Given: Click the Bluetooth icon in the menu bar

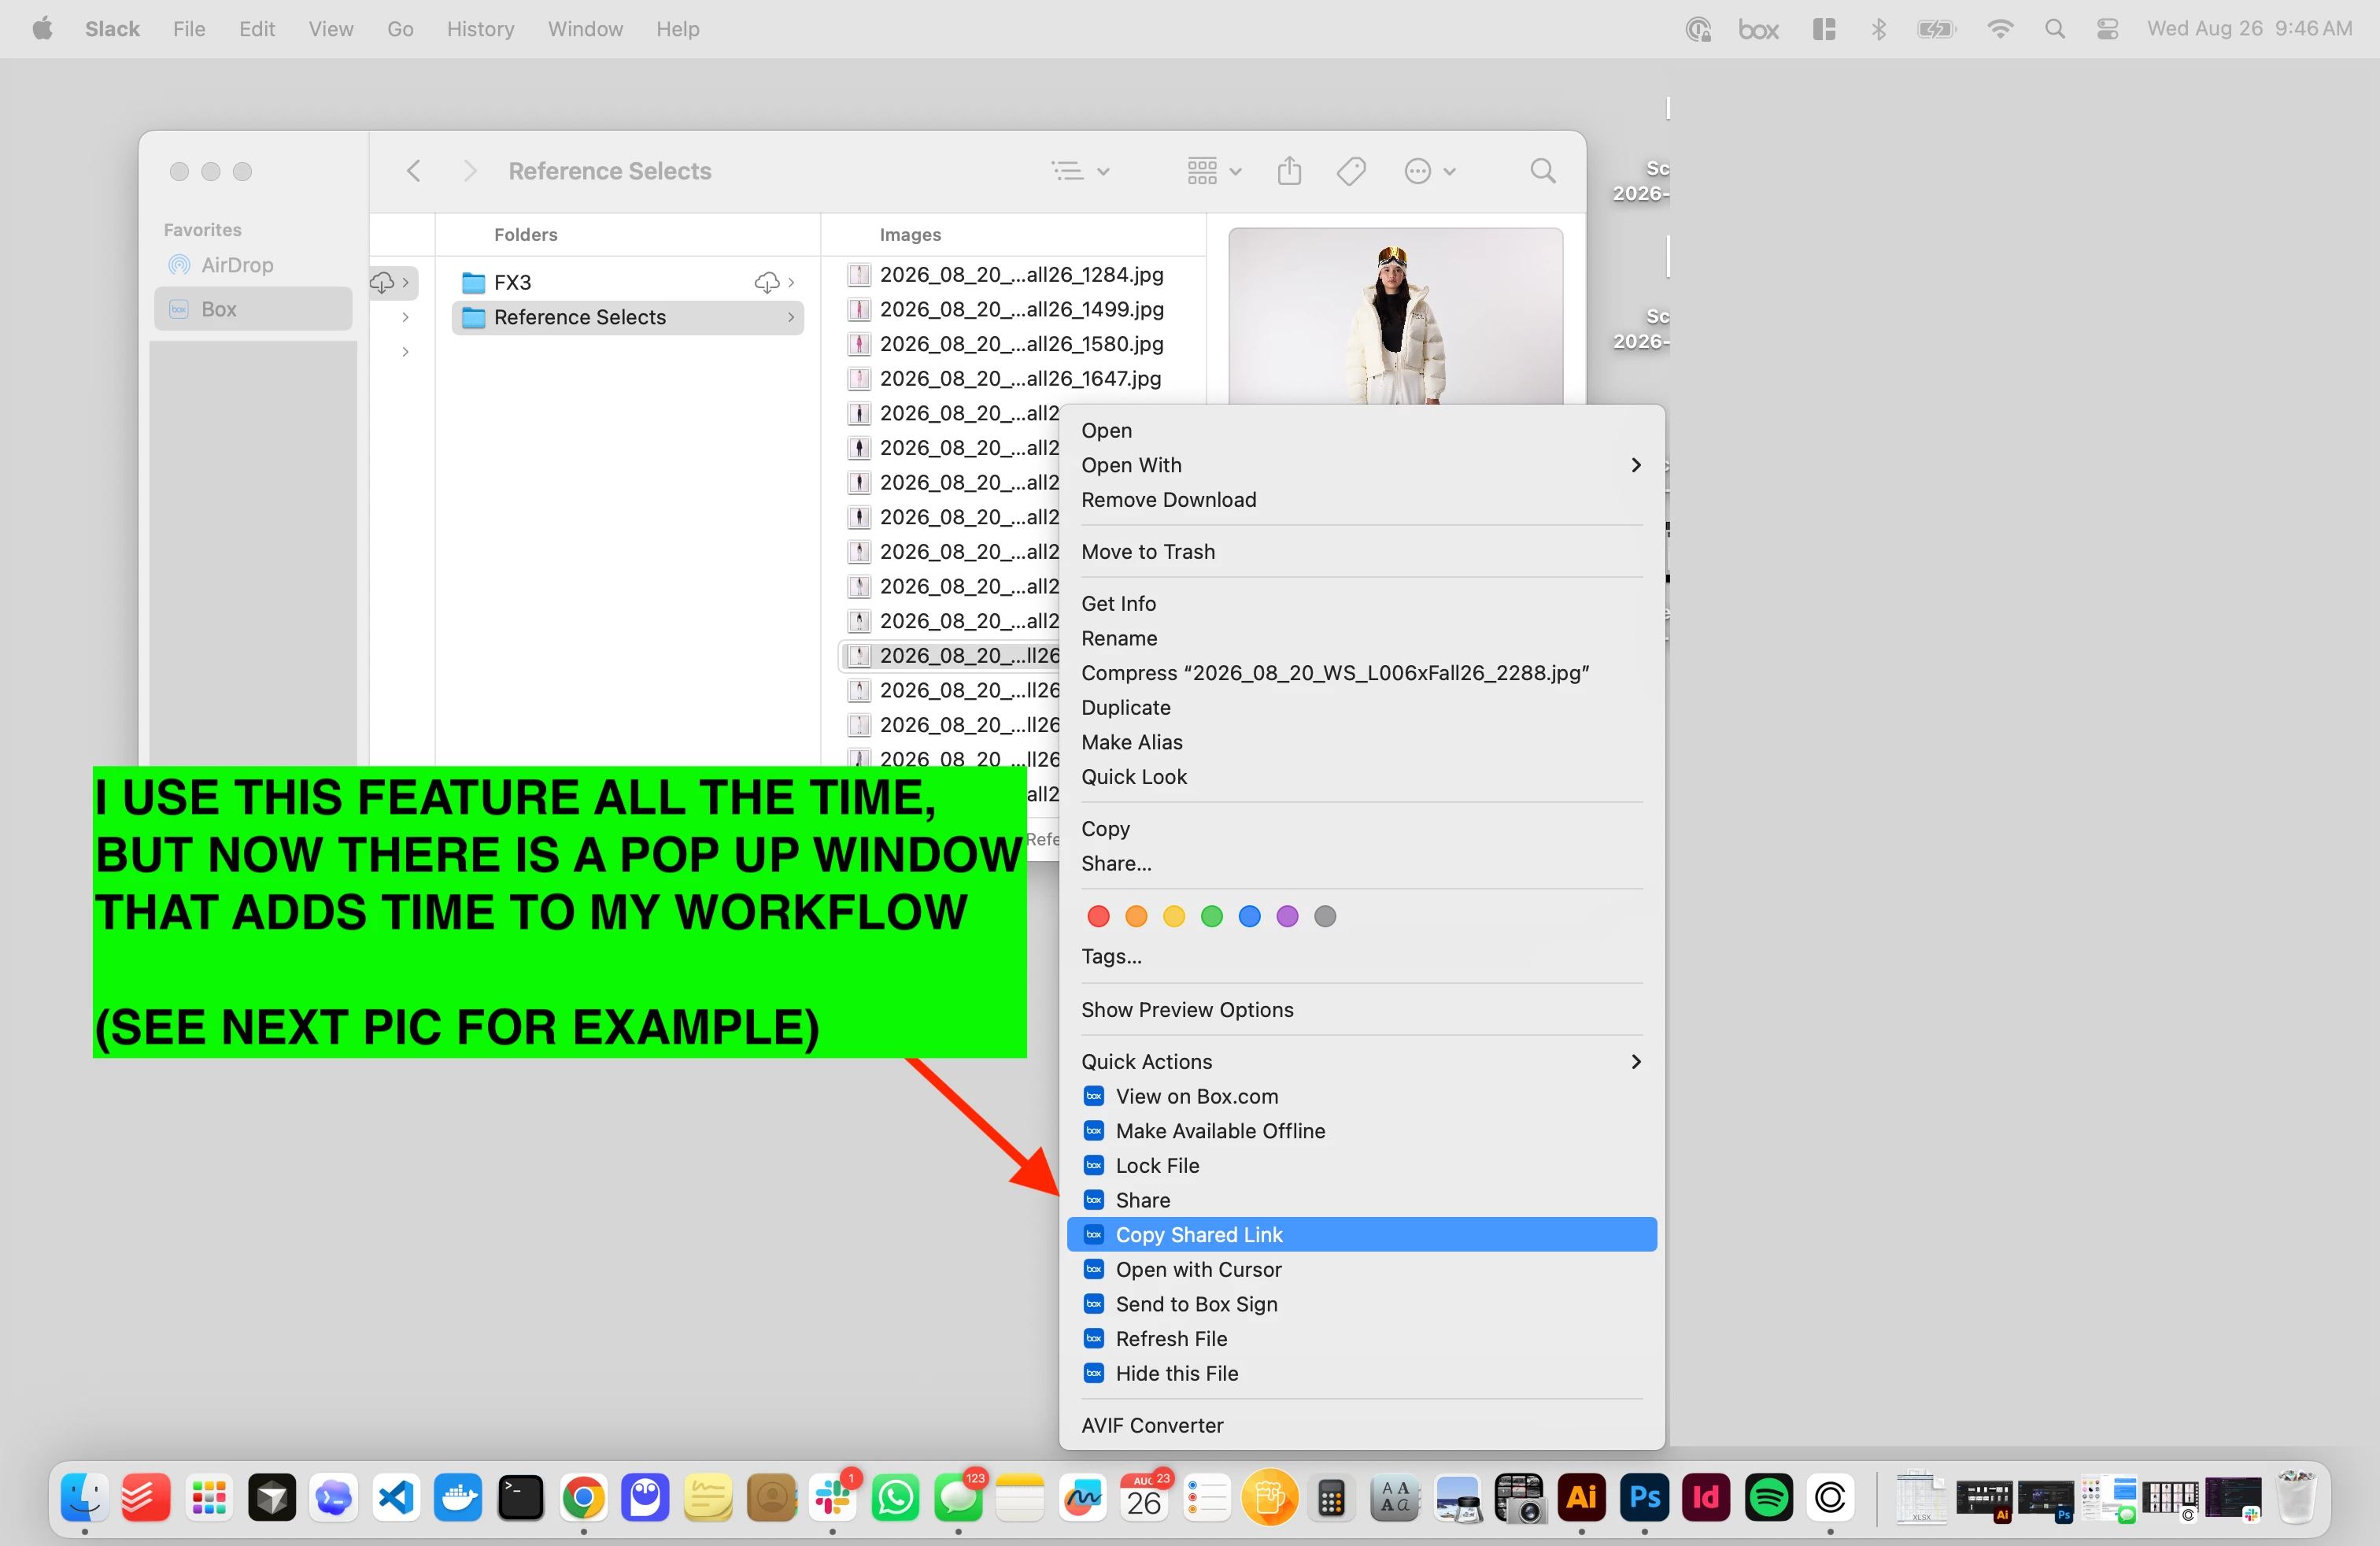Looking at the screenshot, I should pos(1879,29).
